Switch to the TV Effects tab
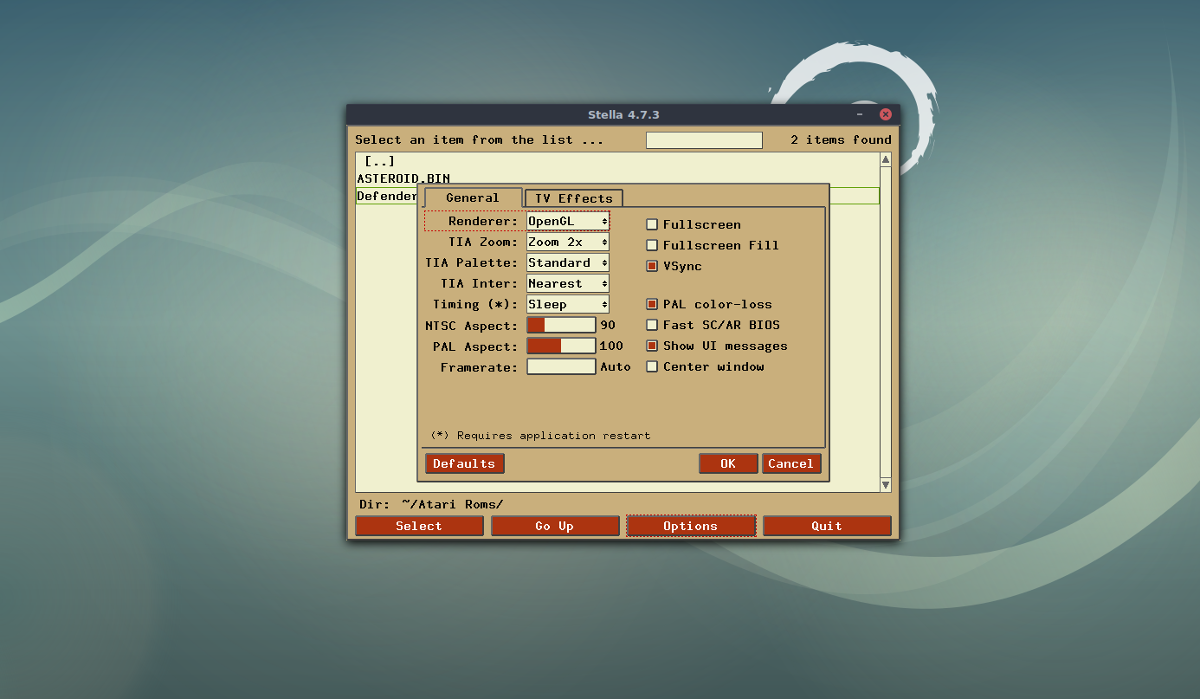The image size is (1200, 699). click(x=574, y=198)
